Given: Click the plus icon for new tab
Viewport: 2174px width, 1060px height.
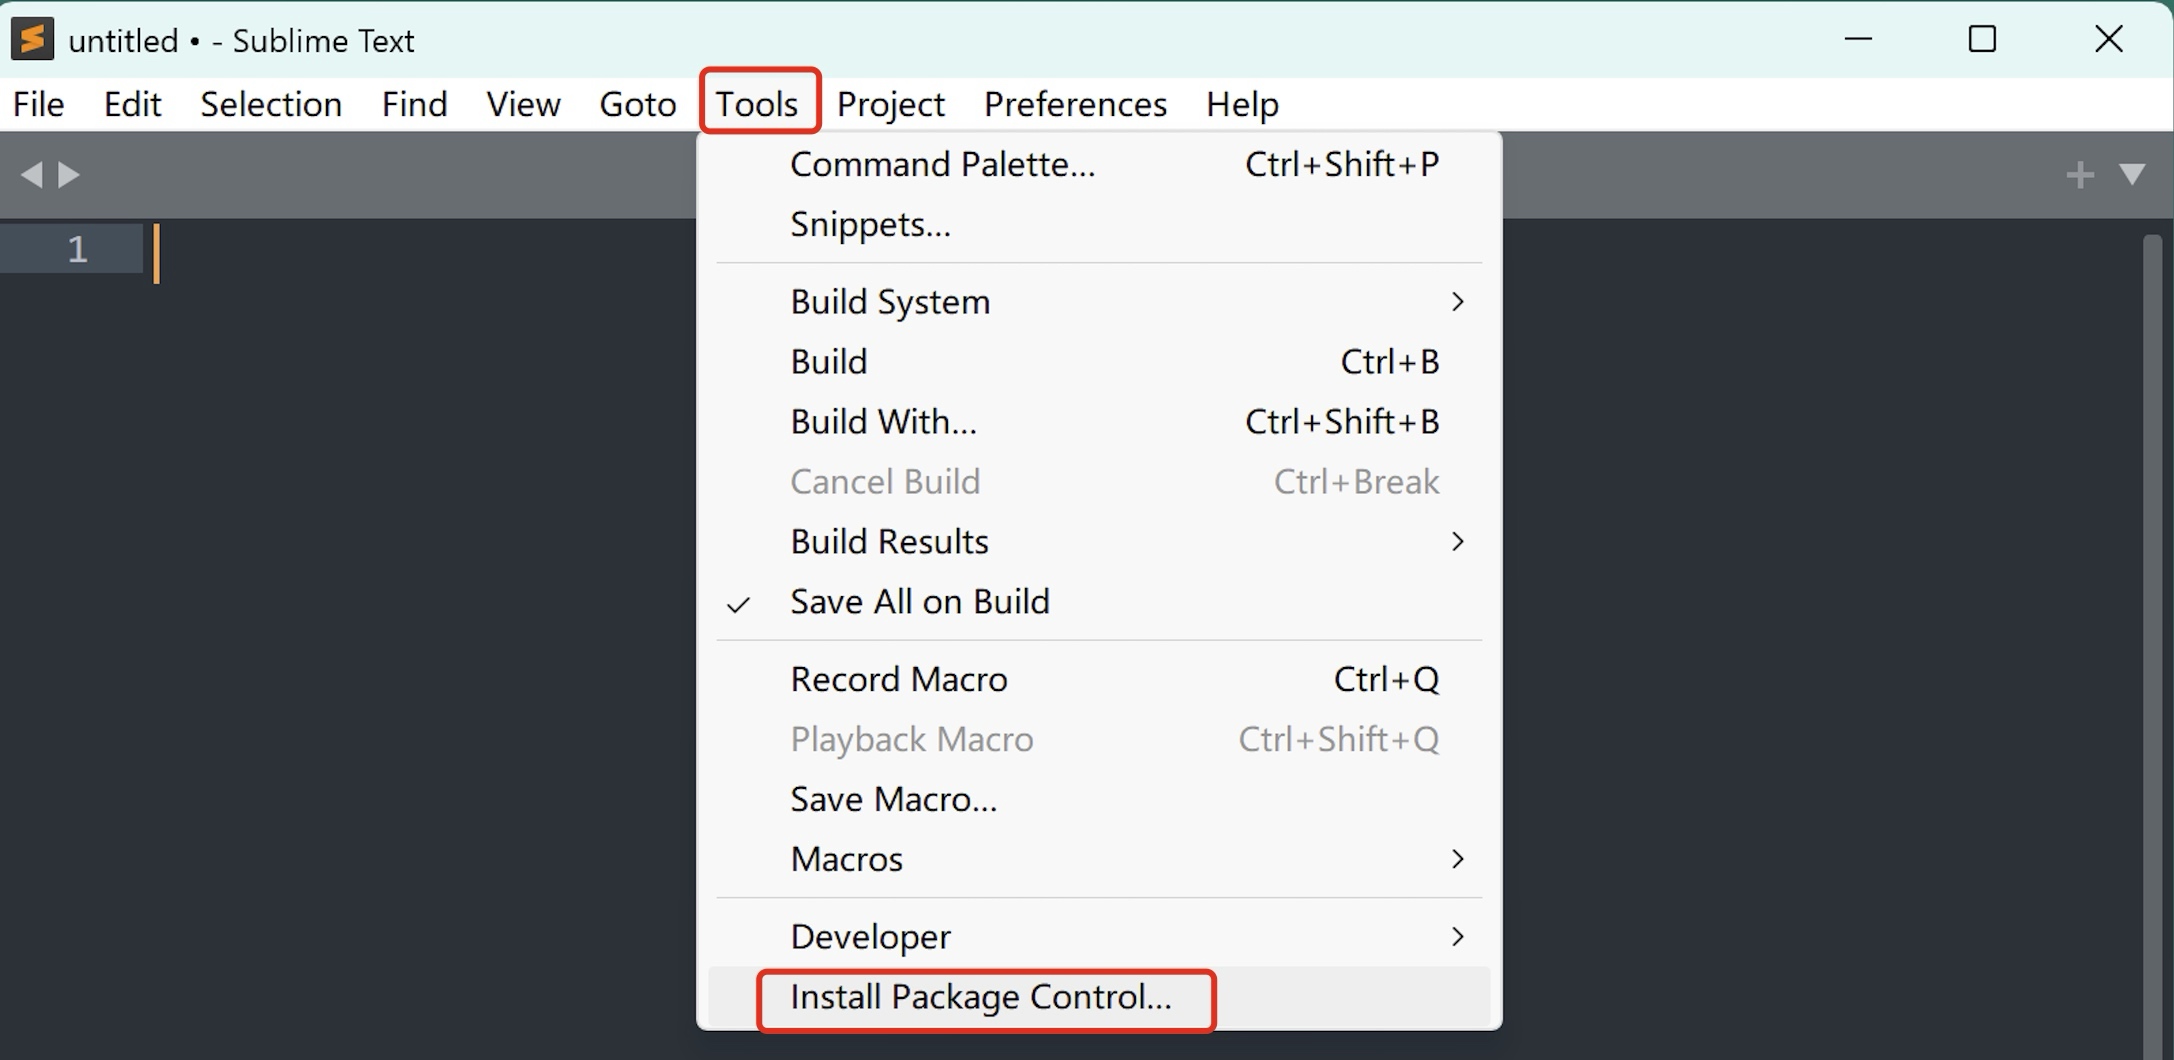Looking at the screenshot, I should click(2079, 175).
